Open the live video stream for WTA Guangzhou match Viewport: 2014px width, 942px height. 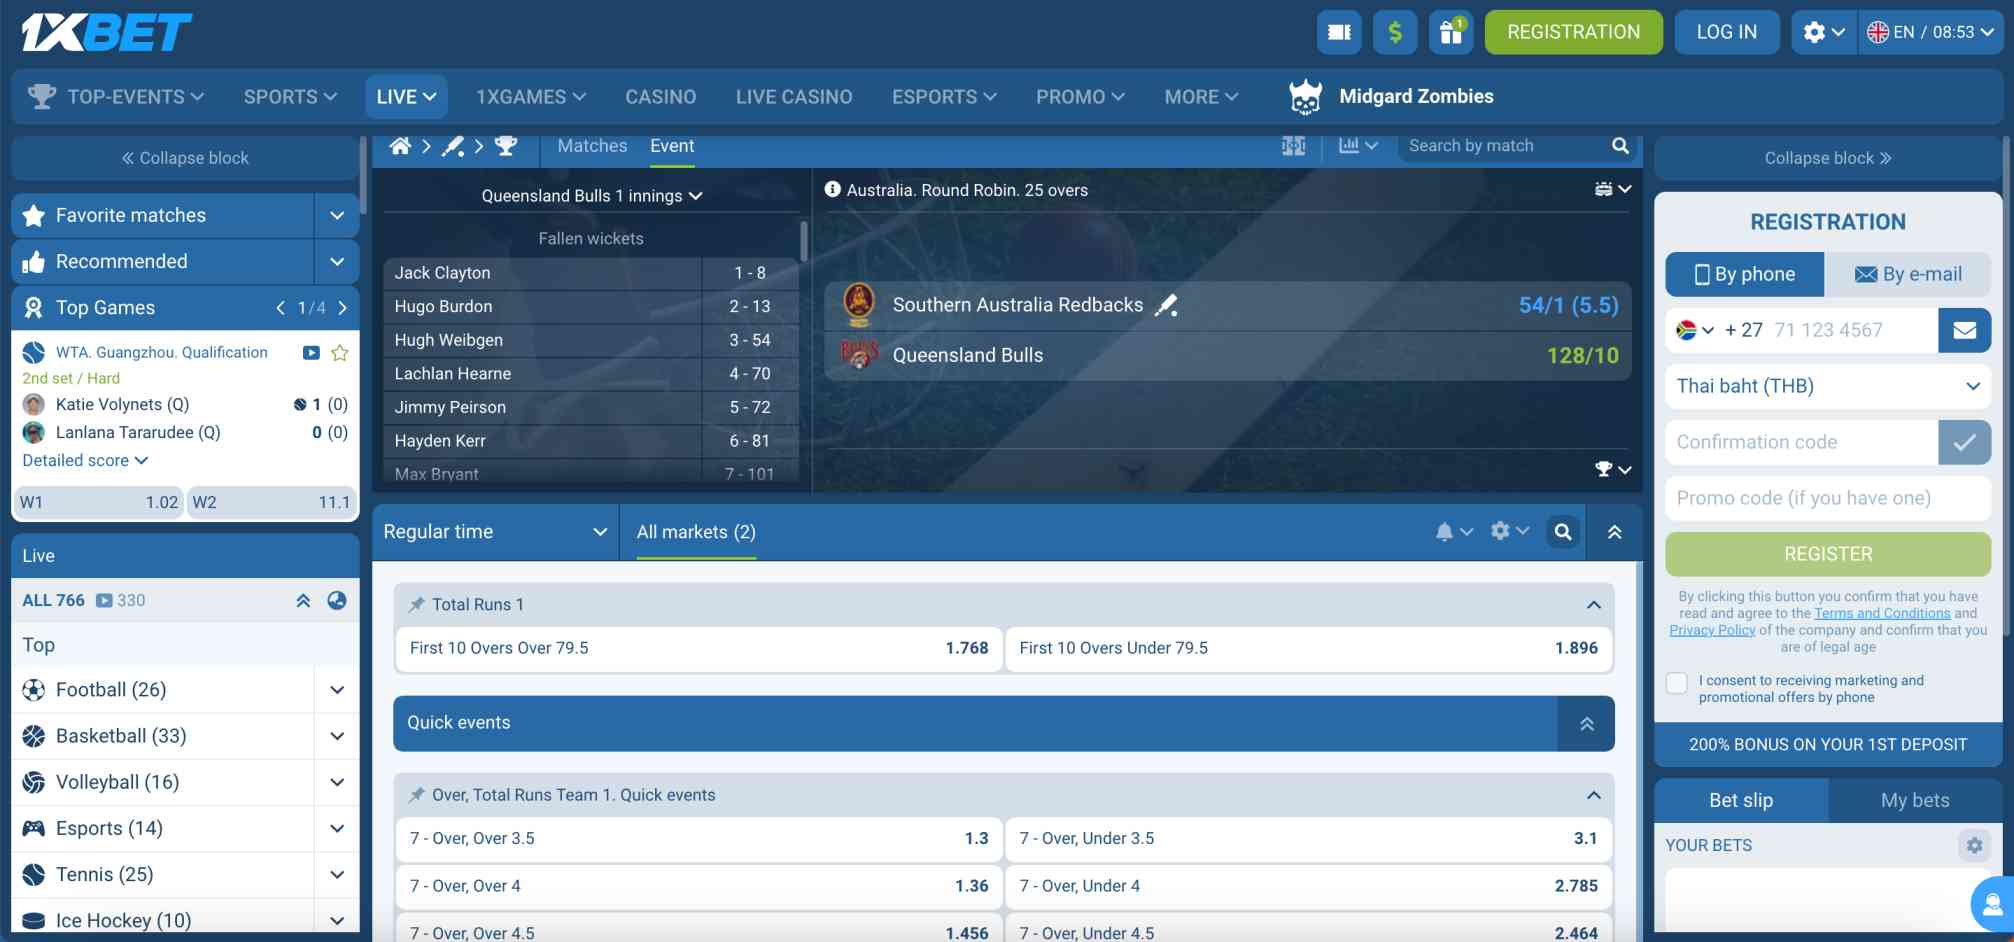click(310, 352)
